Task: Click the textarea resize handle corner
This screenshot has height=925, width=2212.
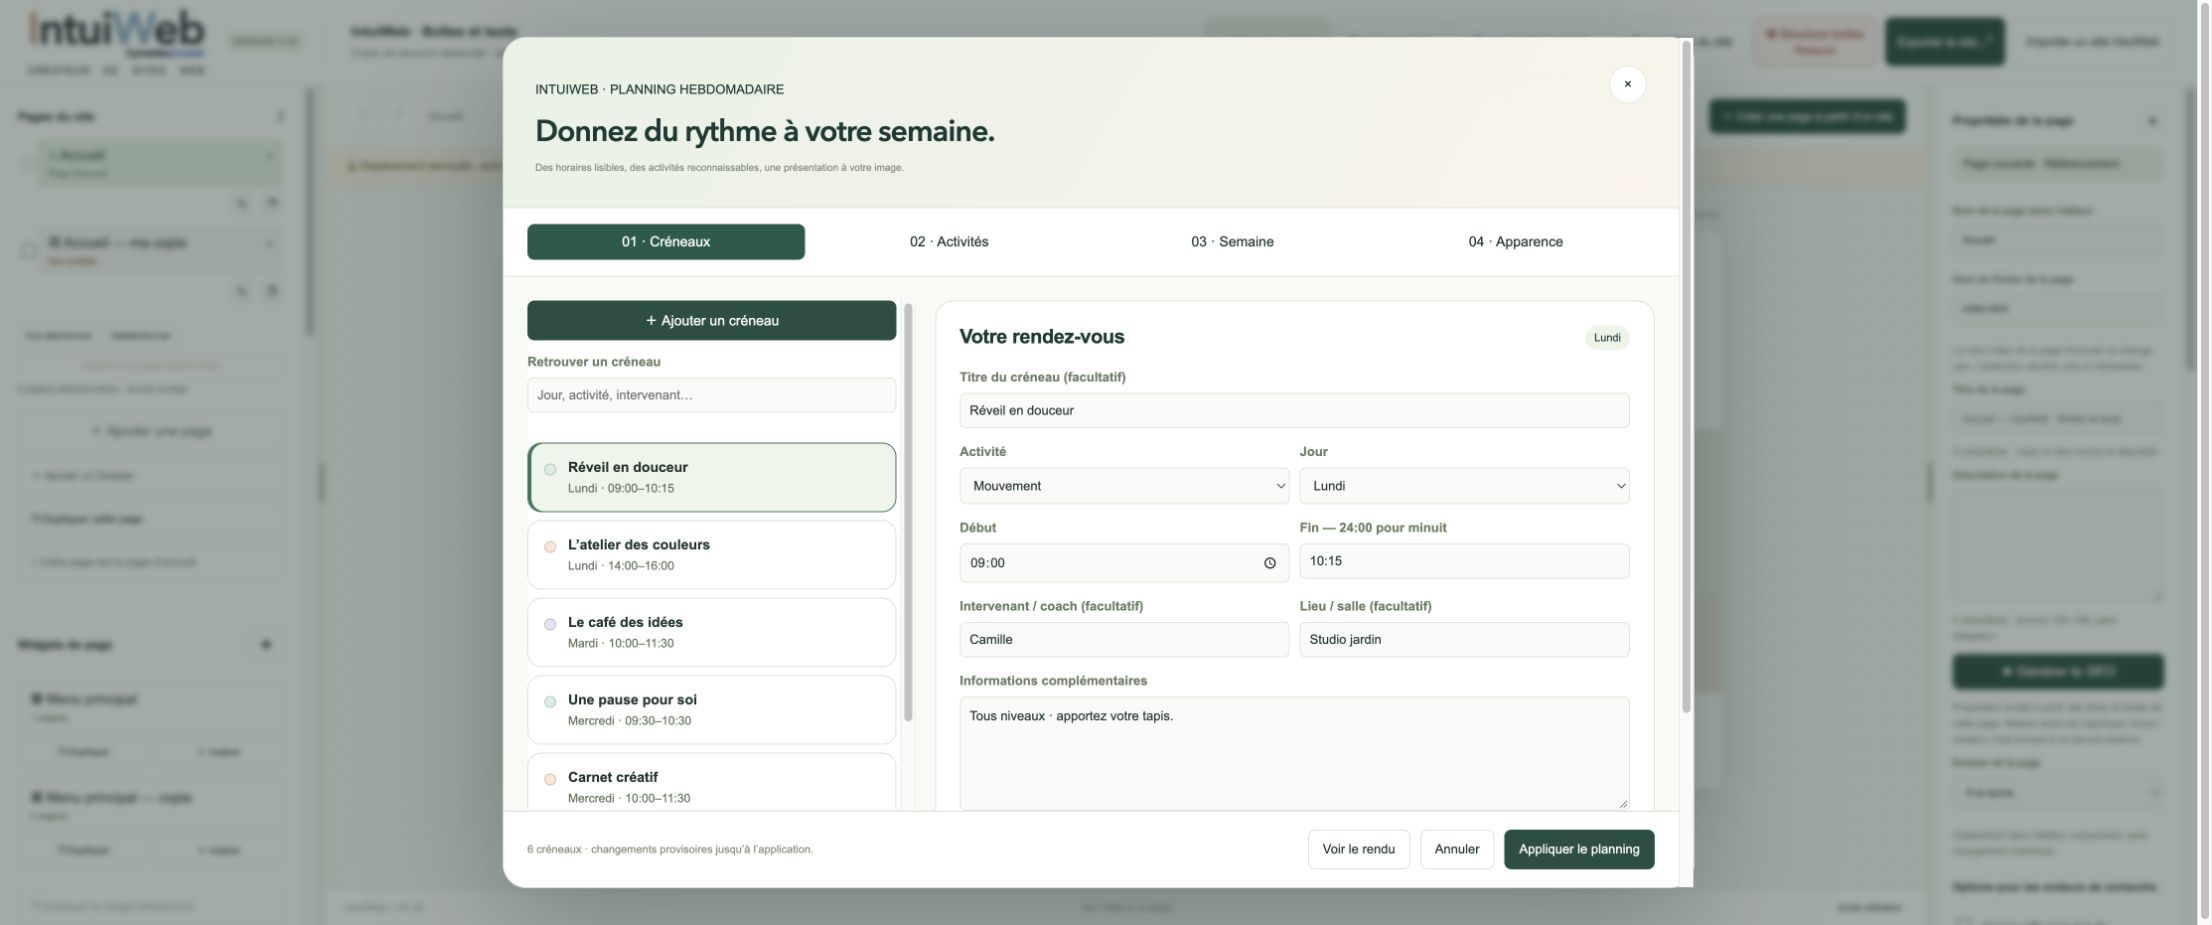Action: click(1622, 803)
